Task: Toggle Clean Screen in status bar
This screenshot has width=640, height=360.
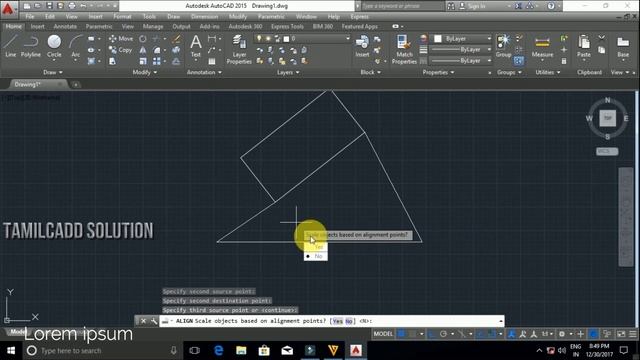Action: (621, 334)
